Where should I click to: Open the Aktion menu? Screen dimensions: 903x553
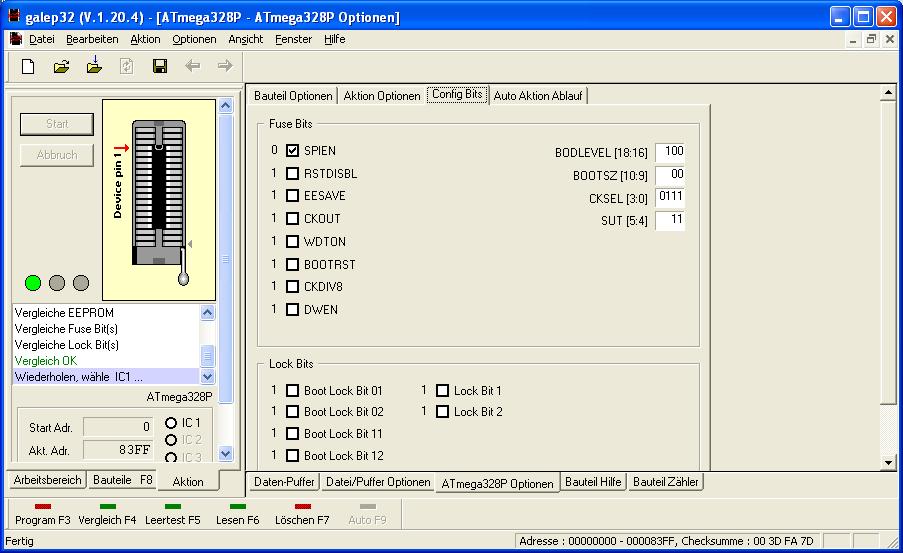[x=145, y=39]
